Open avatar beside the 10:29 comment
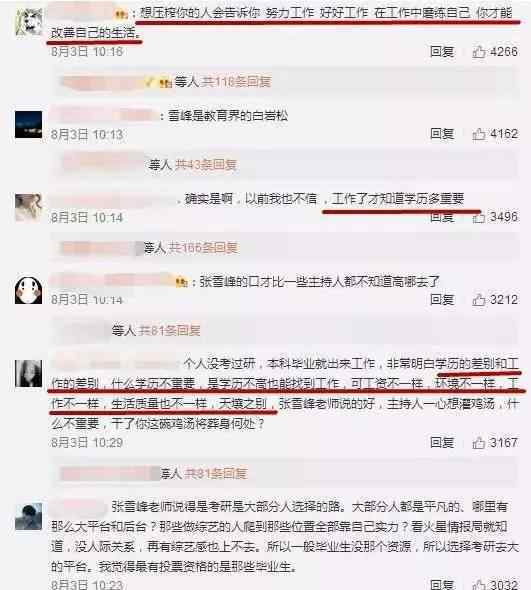Image resolution: width=531 pixels, height=590 pixels. [28, 373]
